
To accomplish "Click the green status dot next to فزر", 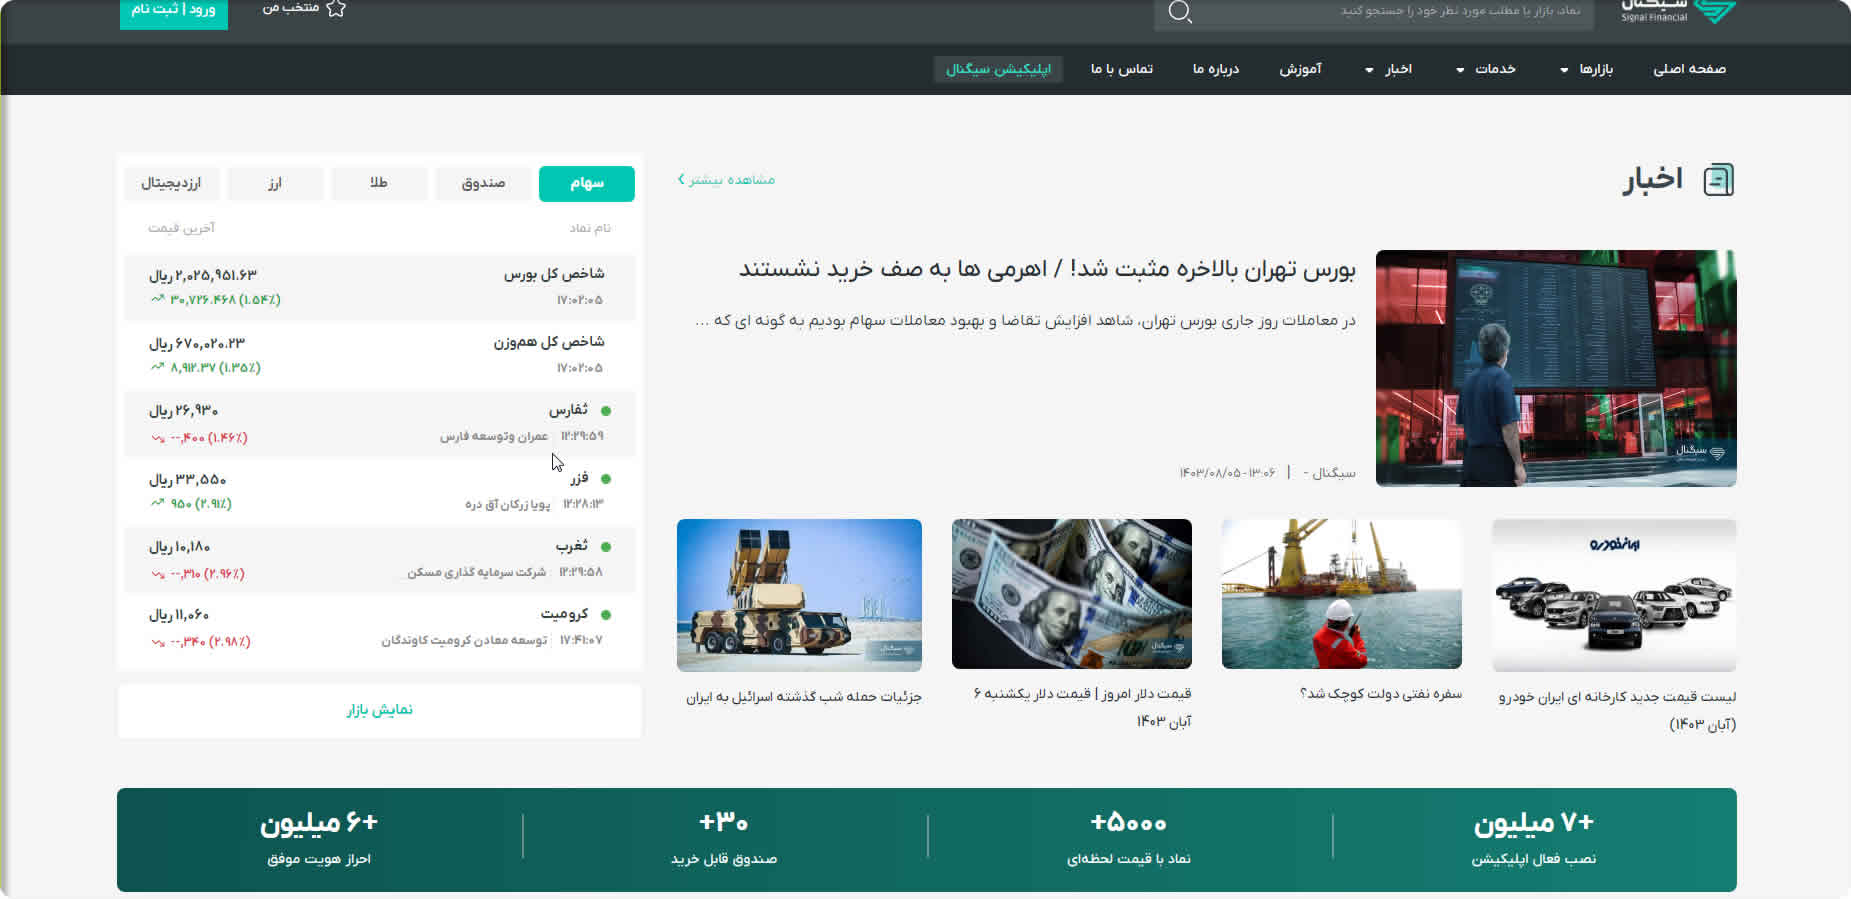I will pos(606,479).
